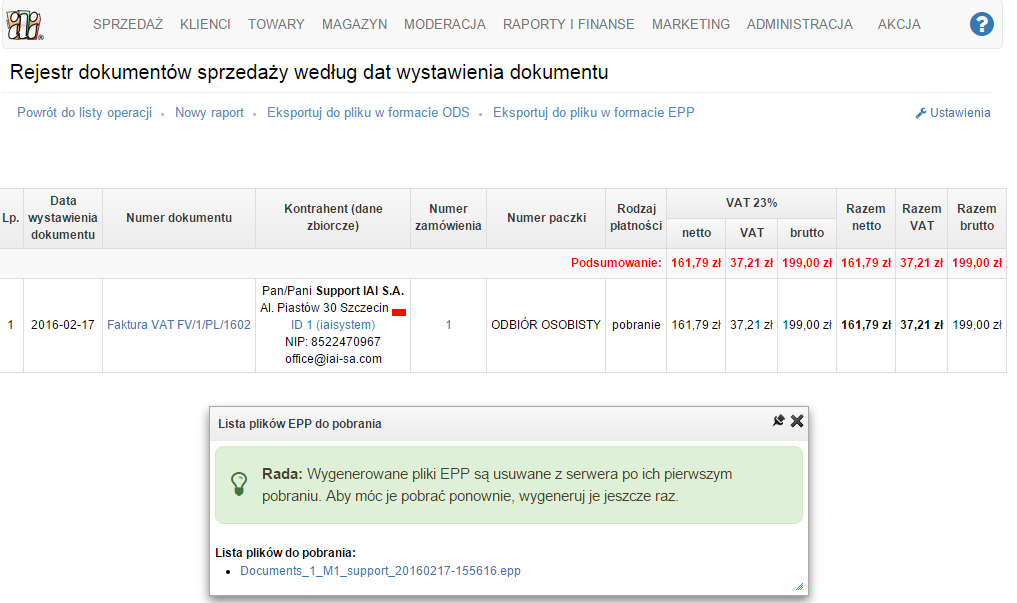This screenshot has width=1017, height=603.
Task: Open the SPRZEDAŻ menu
Action: point(128,24)
